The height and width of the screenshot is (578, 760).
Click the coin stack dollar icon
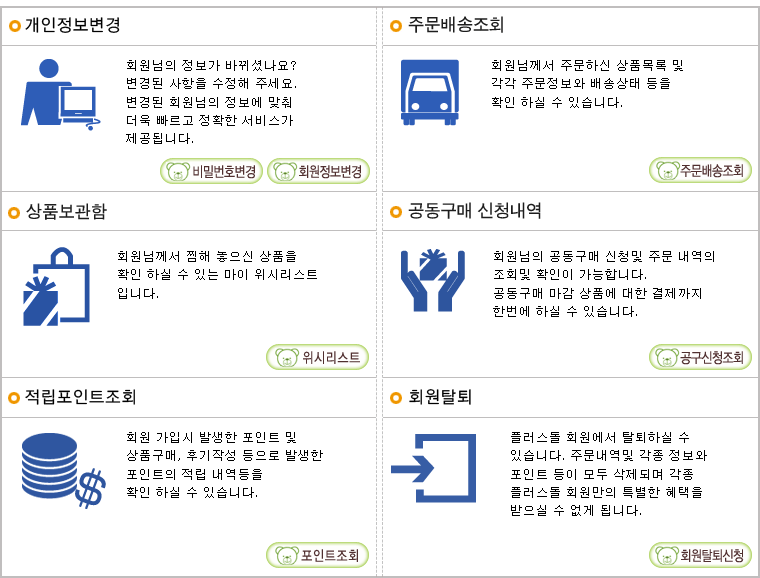point(63,470)
